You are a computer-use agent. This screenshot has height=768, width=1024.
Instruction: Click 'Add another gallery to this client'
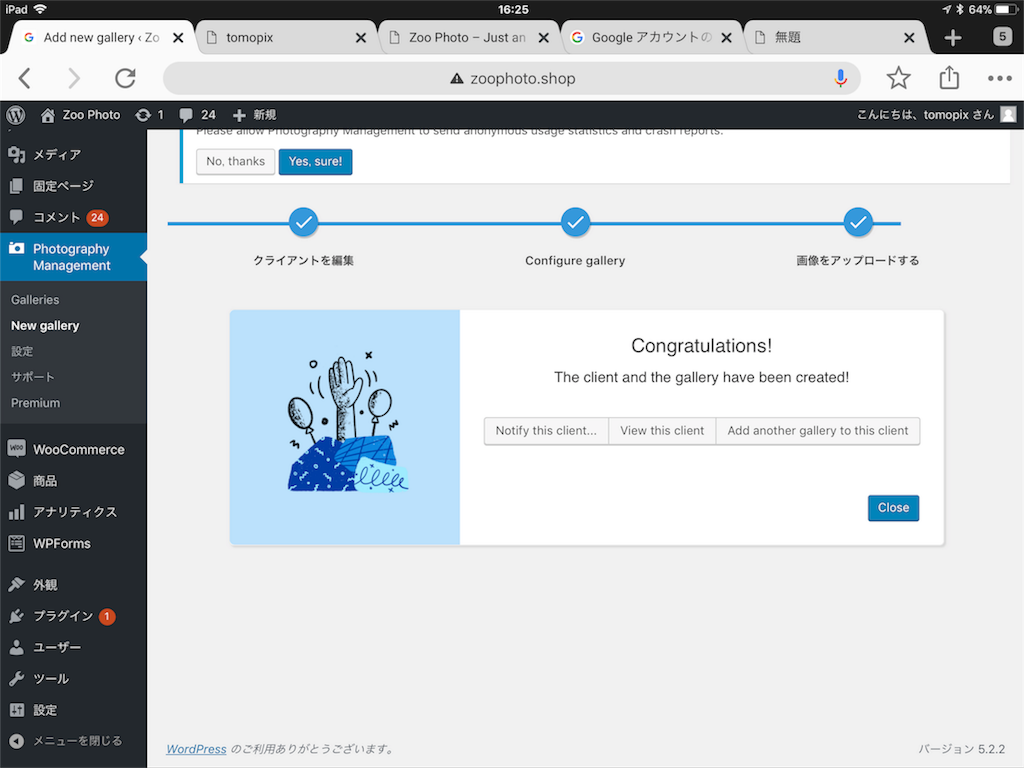click(818, 431)
